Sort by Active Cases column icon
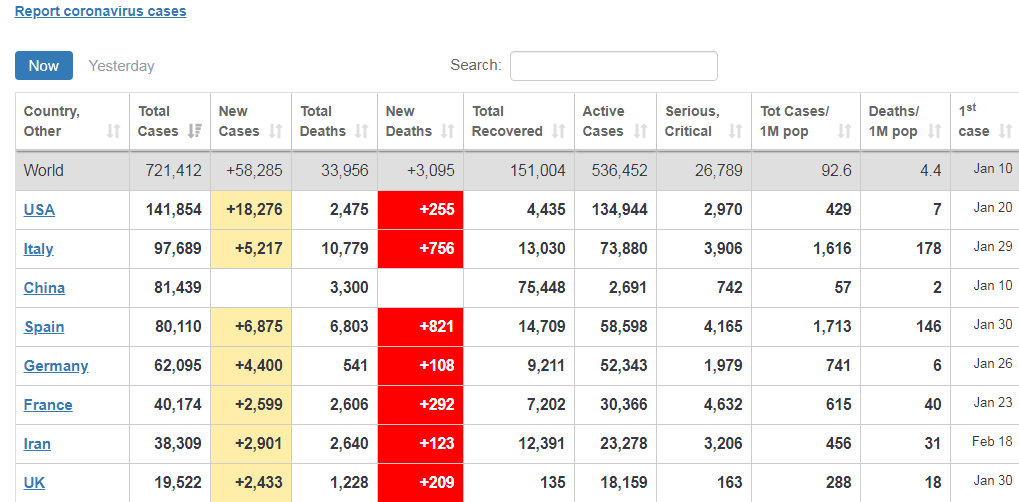1019x502 pixels. coord(641,131)
